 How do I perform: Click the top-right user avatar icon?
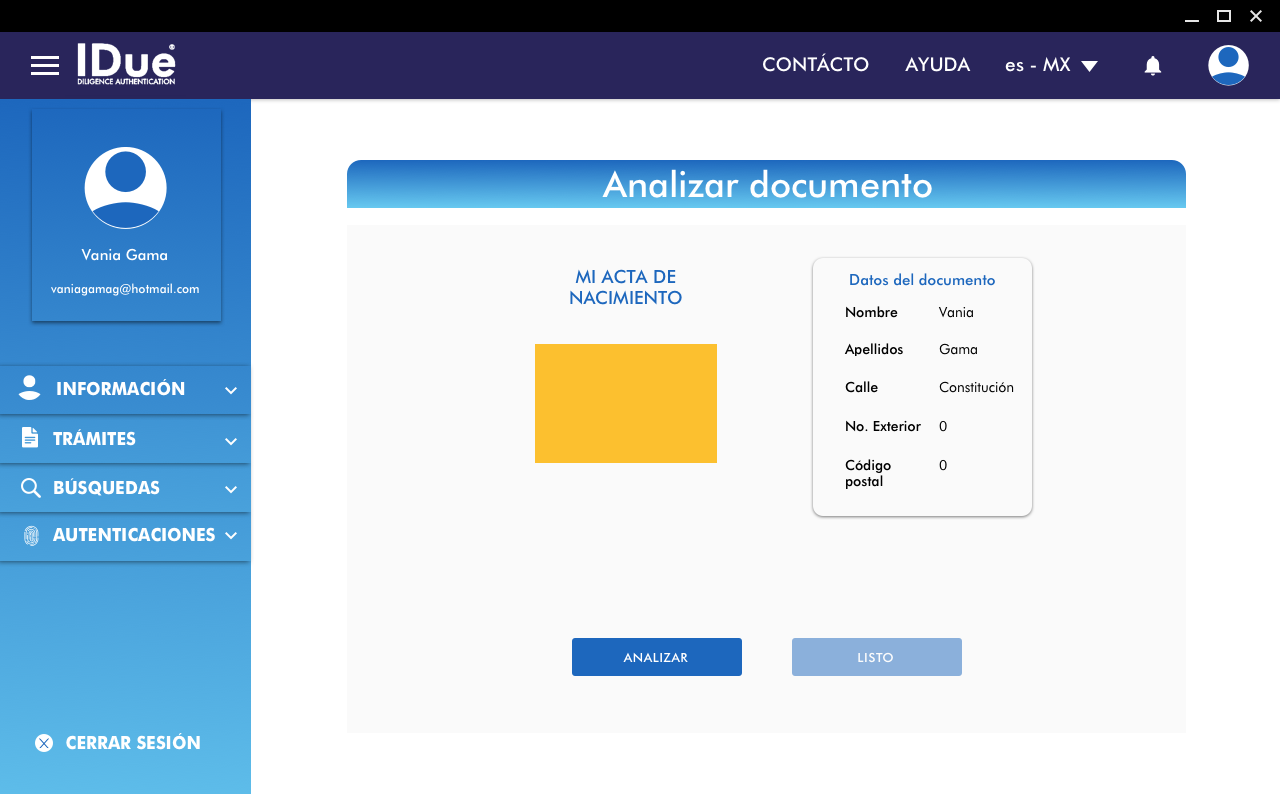[x=1227, y=65]
